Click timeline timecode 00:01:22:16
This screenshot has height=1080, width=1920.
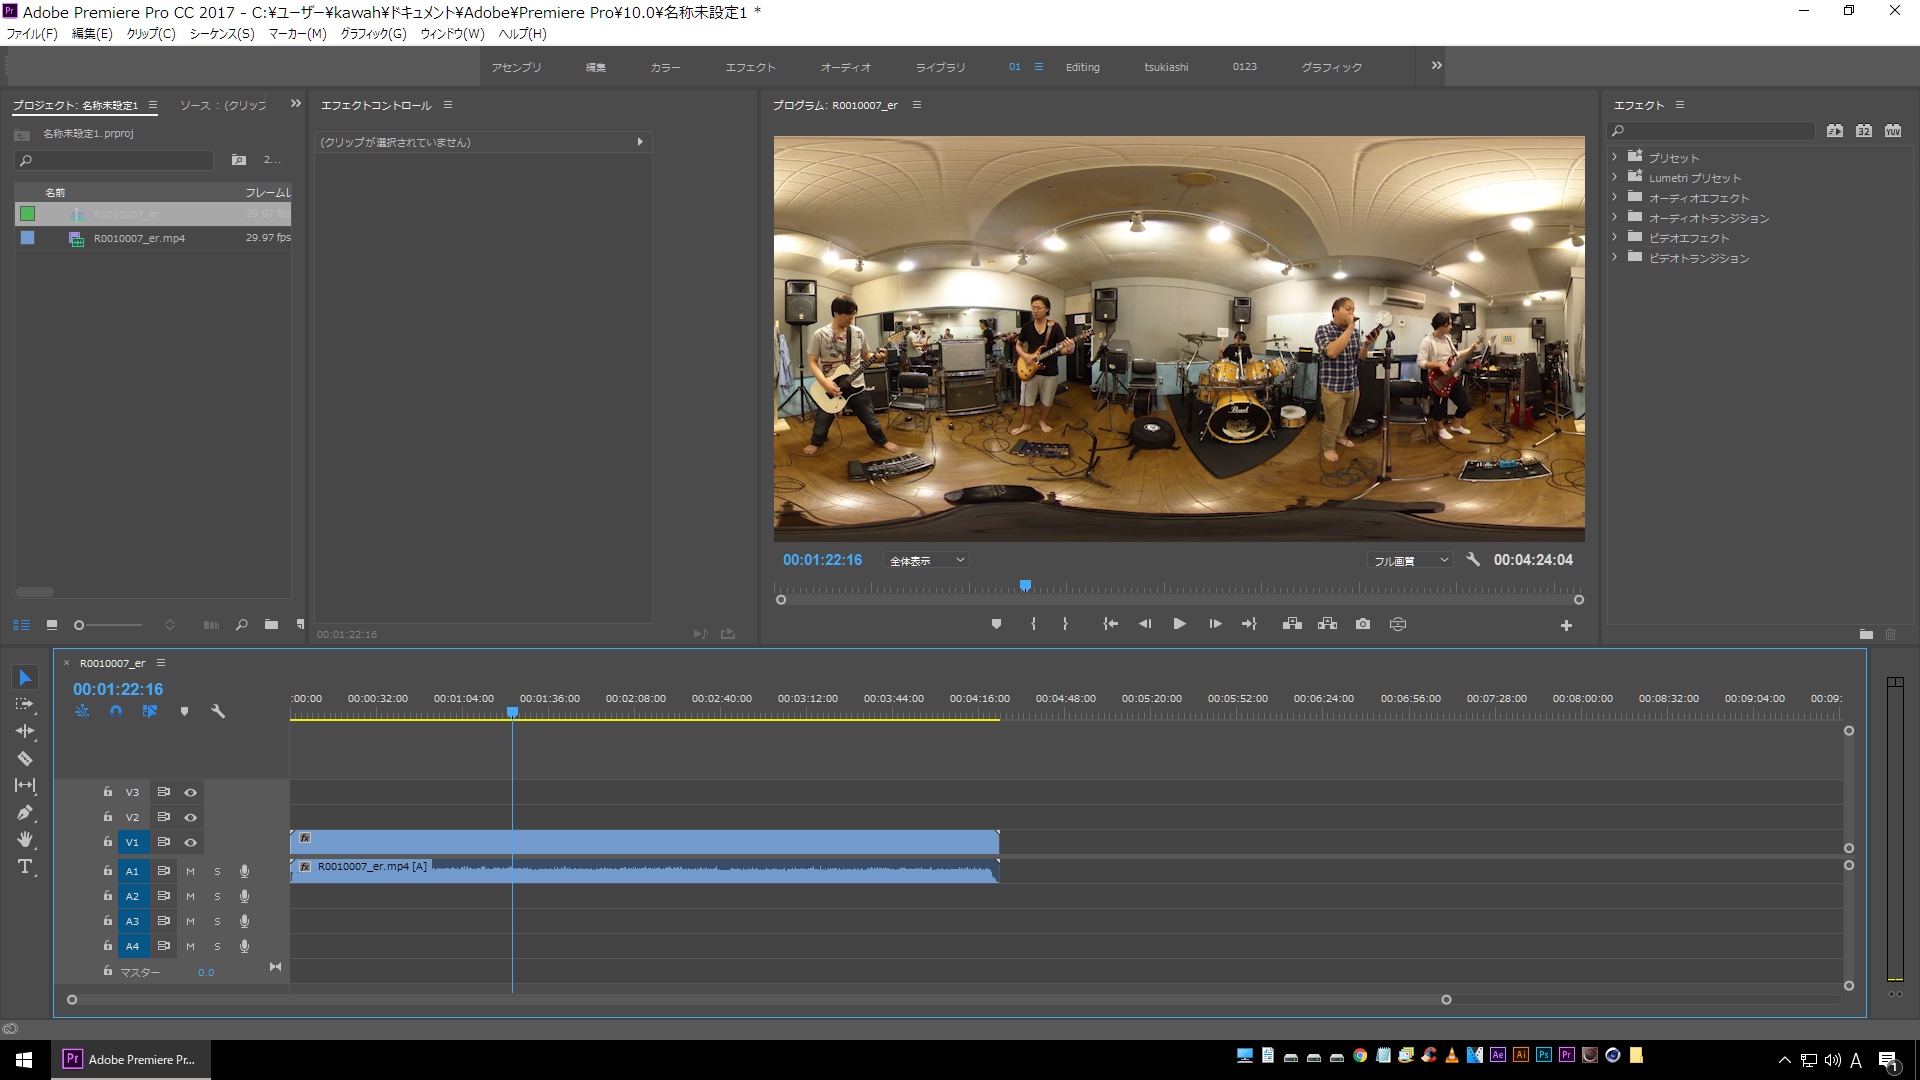point(118,689)
